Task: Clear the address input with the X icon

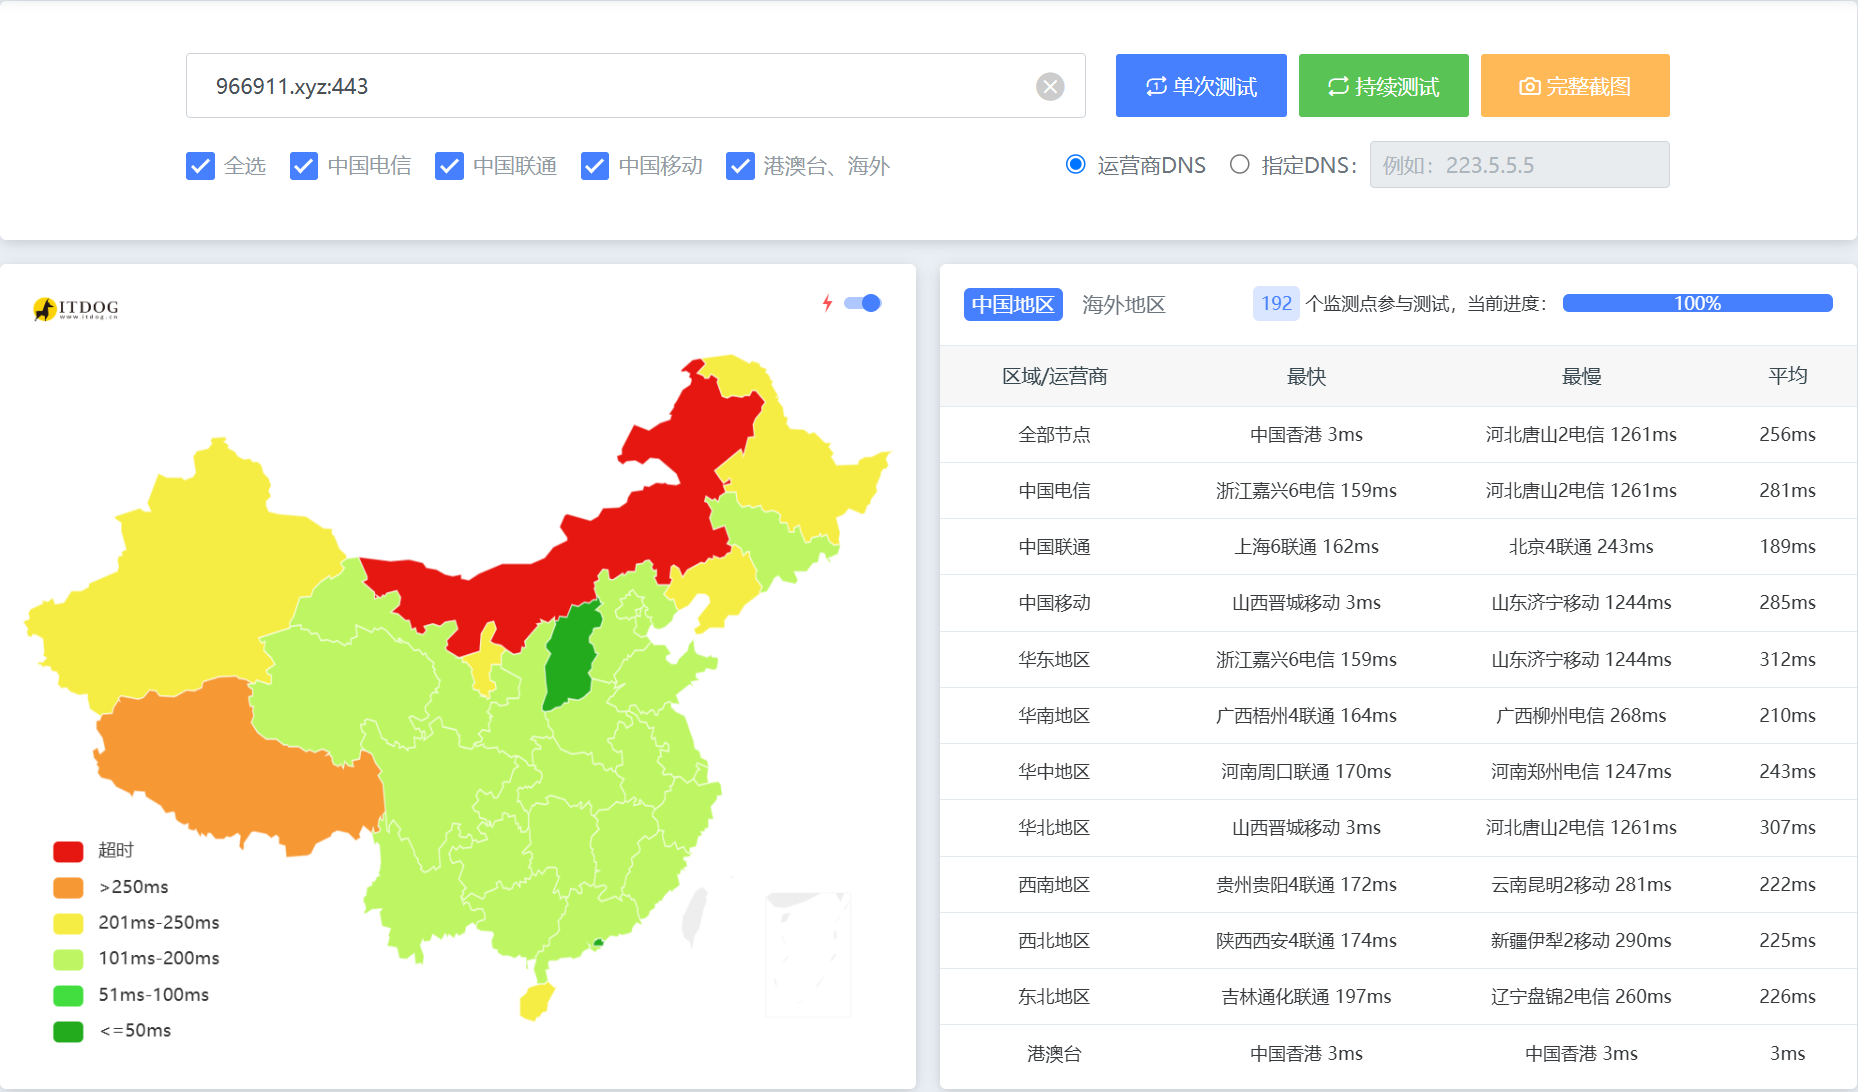Action: click(1050, 87)
